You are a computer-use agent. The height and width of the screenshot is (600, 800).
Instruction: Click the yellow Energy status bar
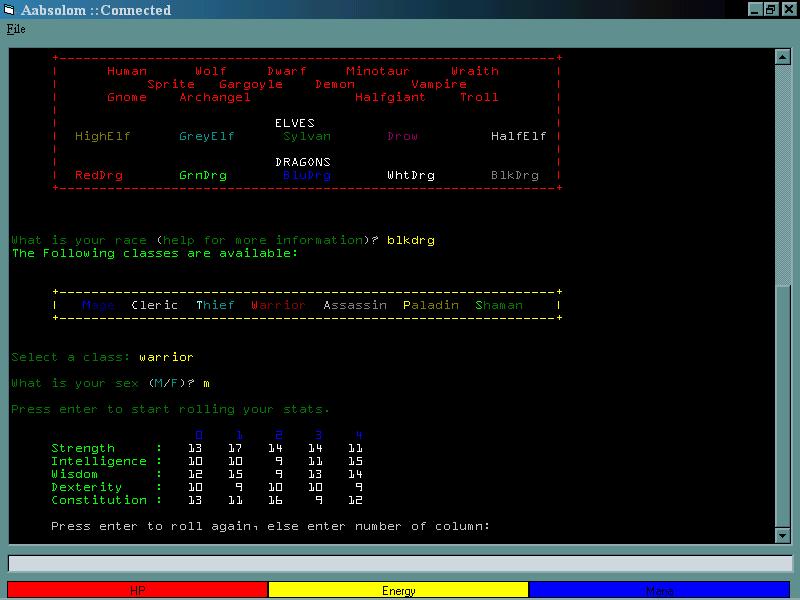(398, 590)
